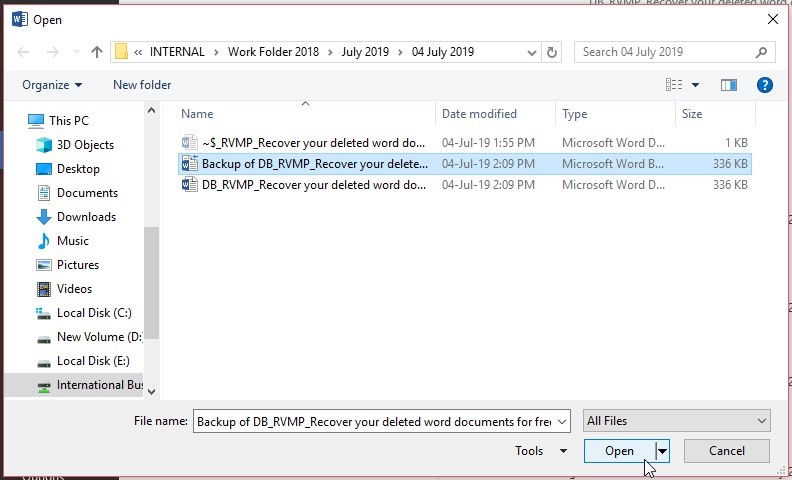Open Local Disk (E:)
792x480 pixels.
coord(83,361)
